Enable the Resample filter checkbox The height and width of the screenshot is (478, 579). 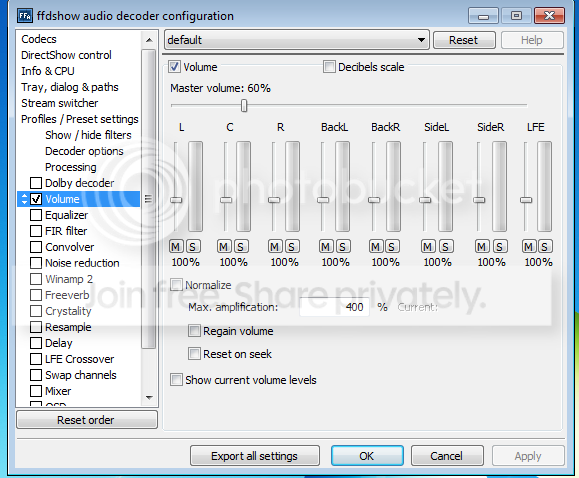point(36,327)
